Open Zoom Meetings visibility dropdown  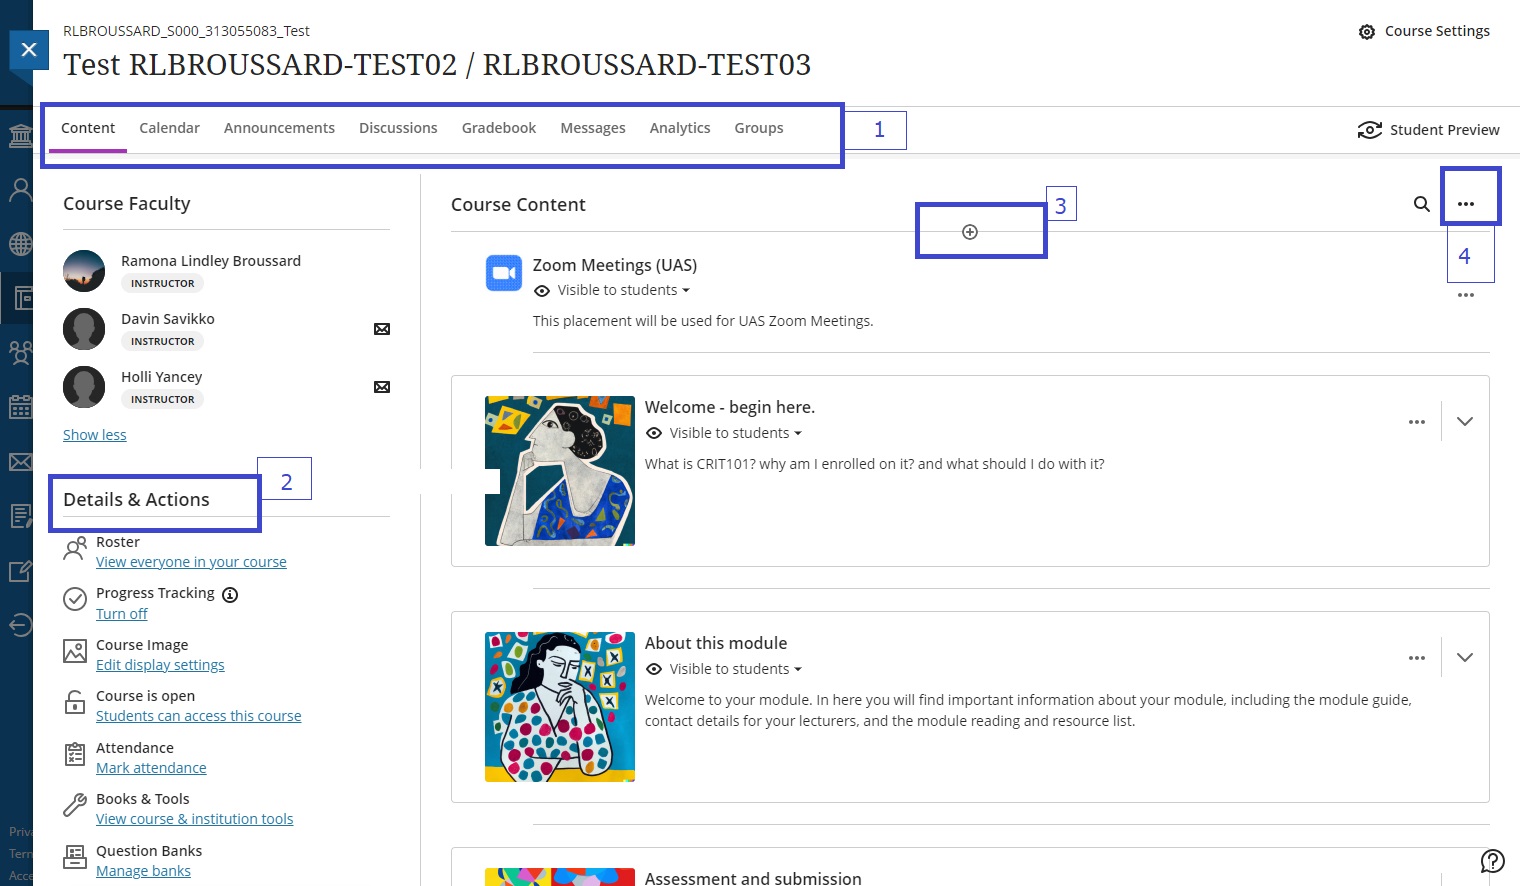tap(623, 291)
